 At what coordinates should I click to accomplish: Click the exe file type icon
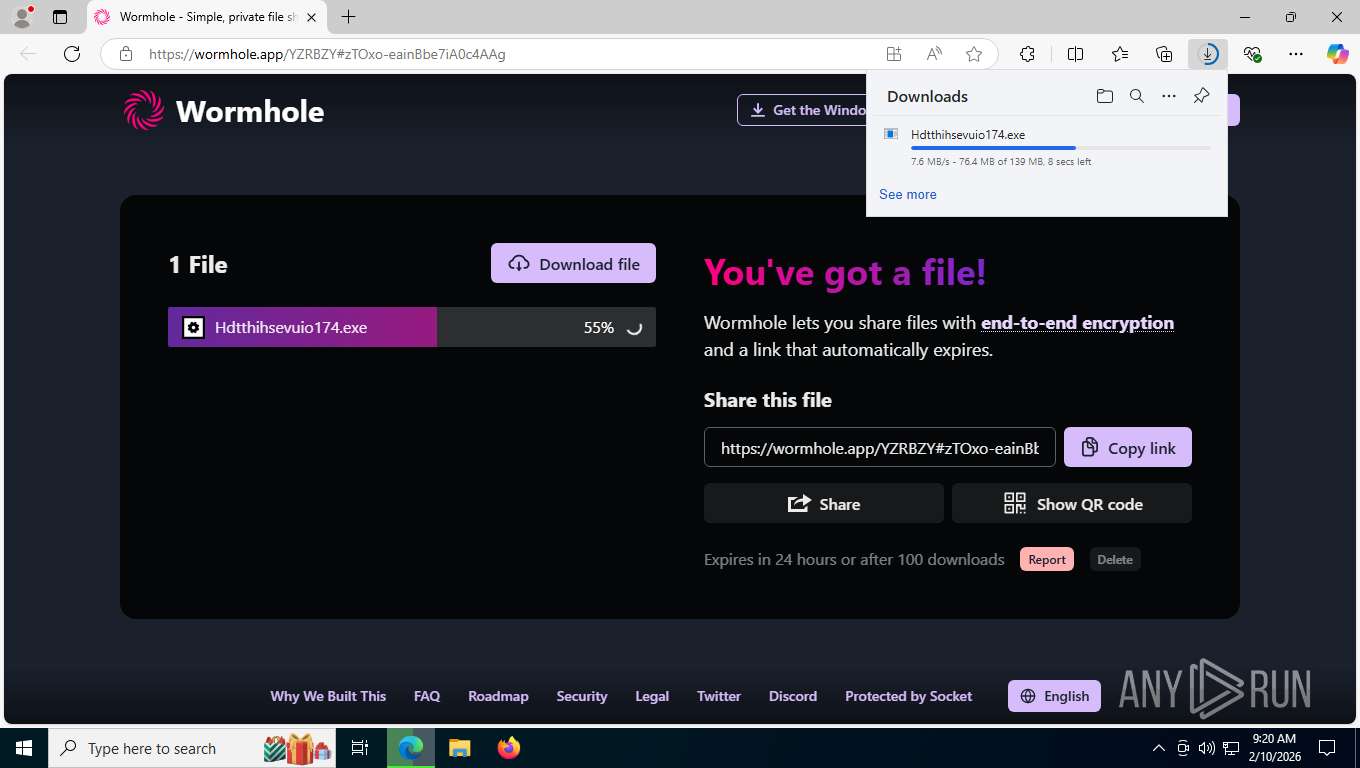193,327
